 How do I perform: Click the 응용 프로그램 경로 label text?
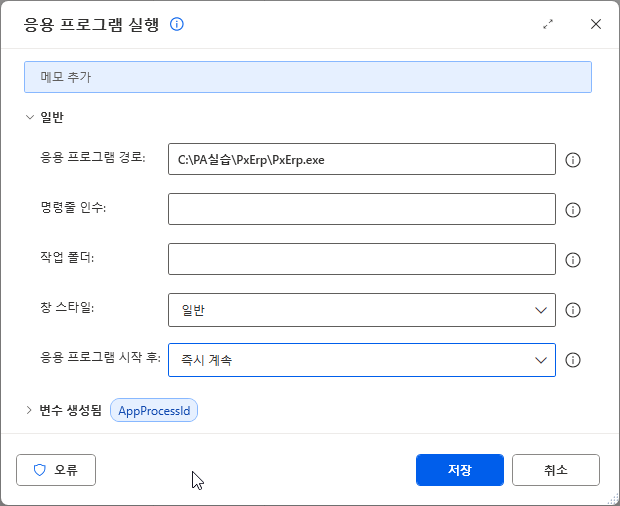click(93, 157)
